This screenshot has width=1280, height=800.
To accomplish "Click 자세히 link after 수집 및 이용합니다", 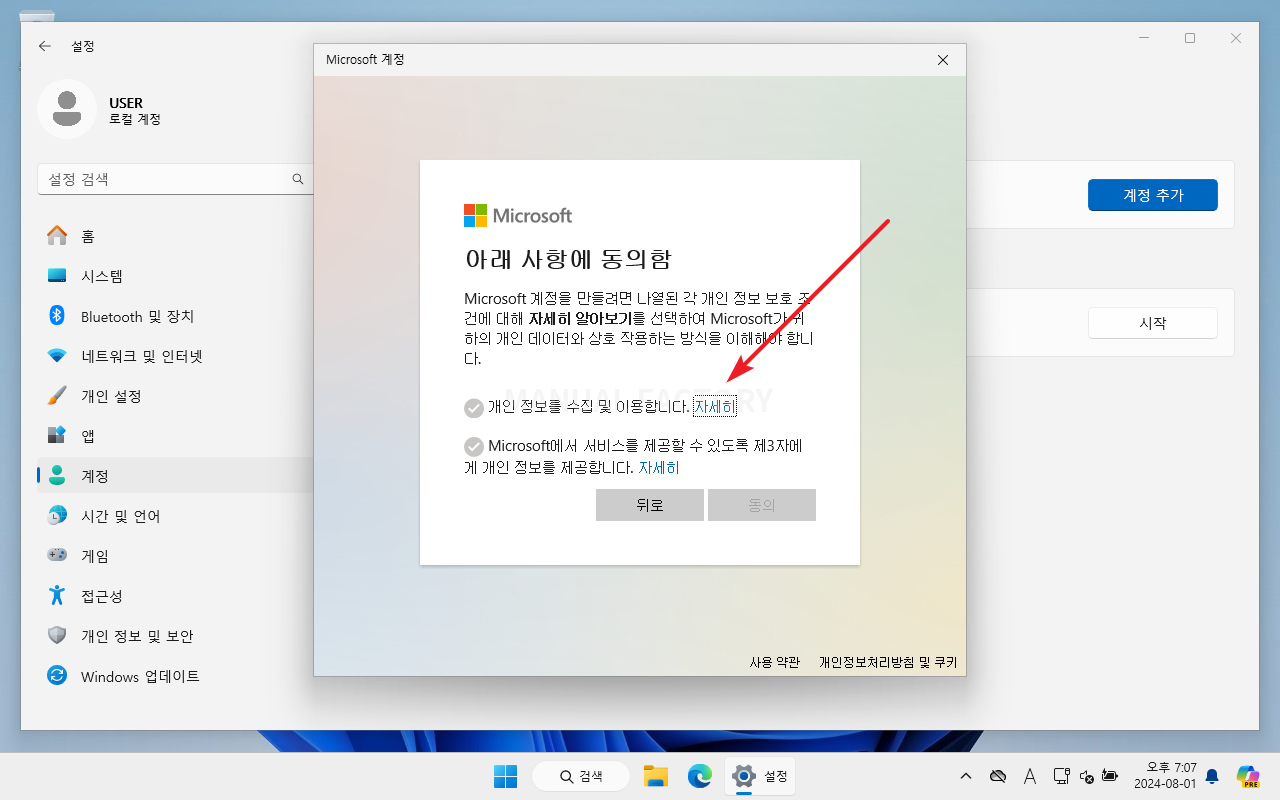I will pos(715,407).
